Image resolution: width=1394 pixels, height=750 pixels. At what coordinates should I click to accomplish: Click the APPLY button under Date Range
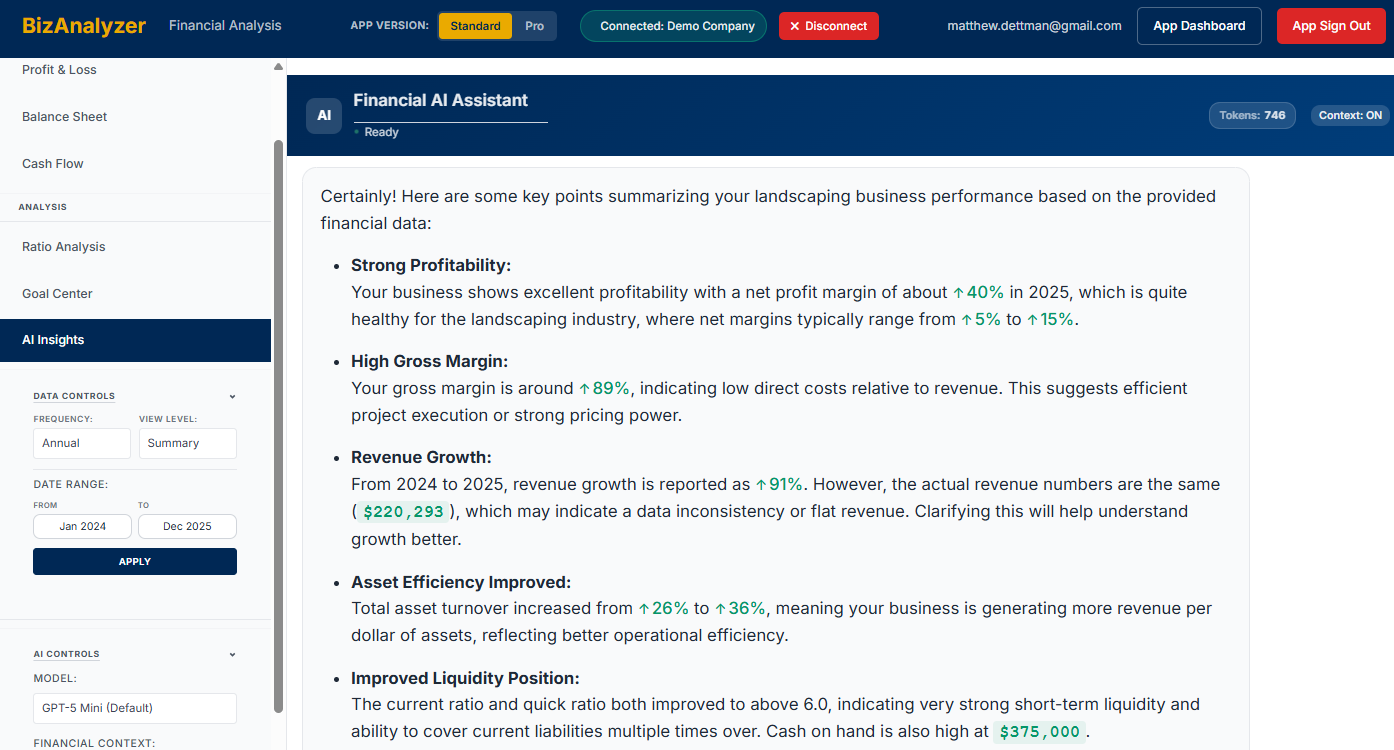click(x=134, y=561)
